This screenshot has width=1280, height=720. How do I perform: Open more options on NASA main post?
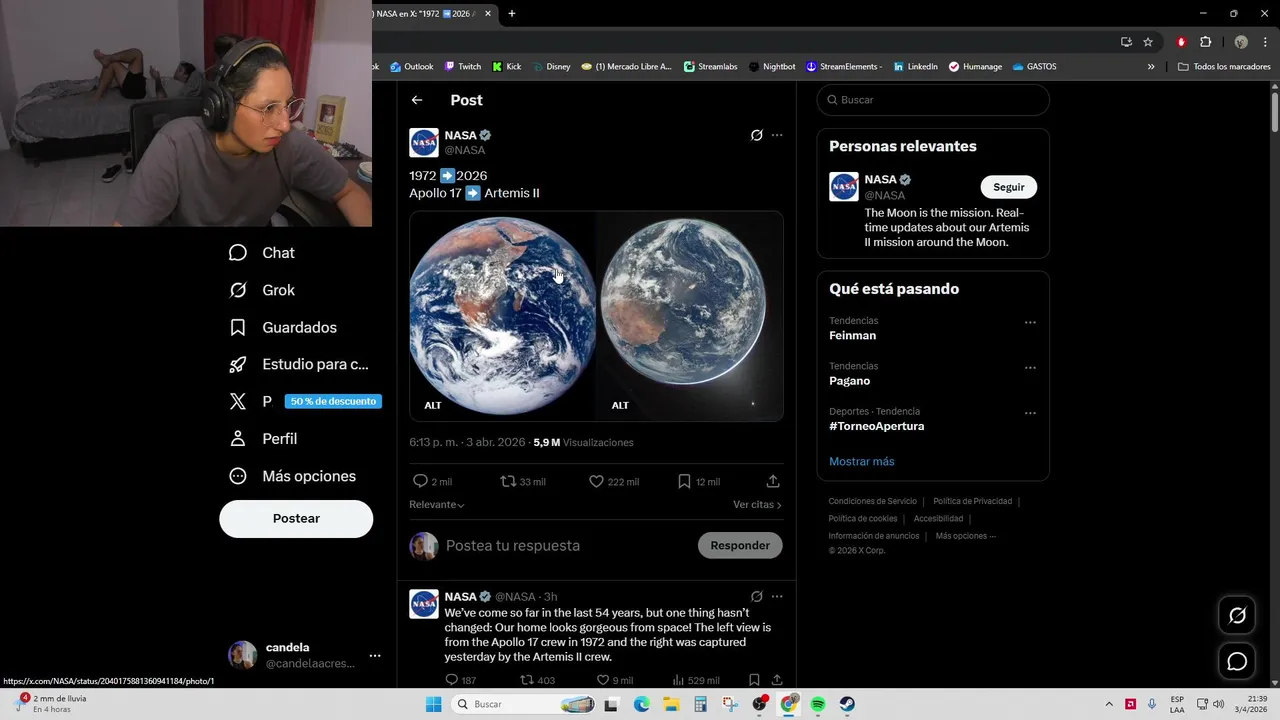click(x=777, y=135)
